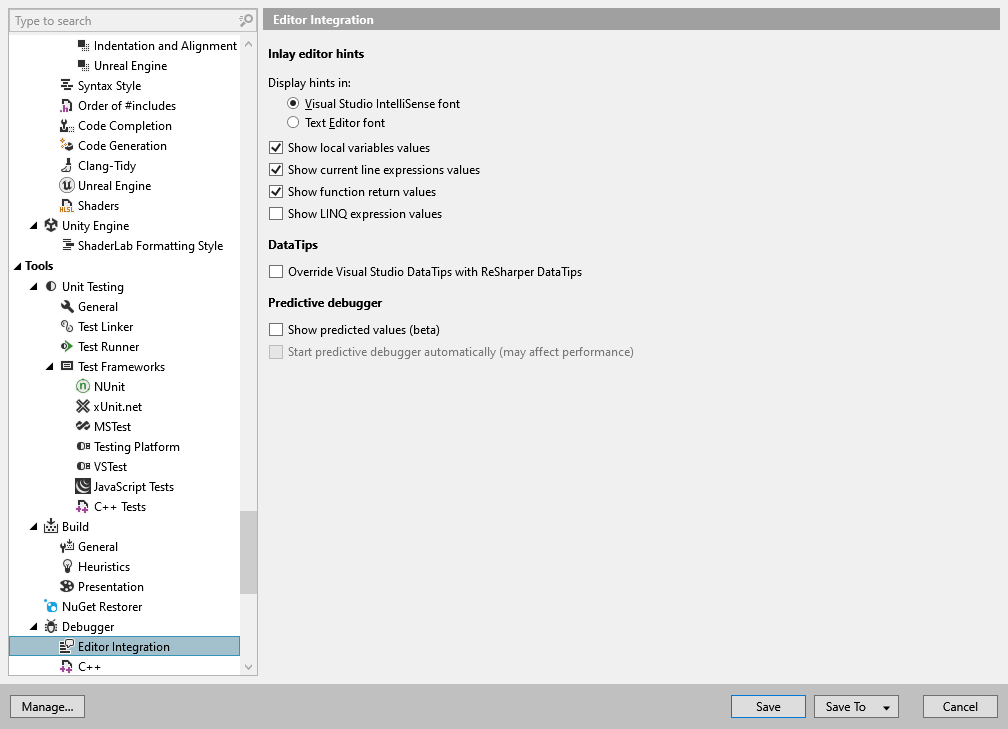Screen dimensions: 1008x729
Task: Select the HLSL Shaders icon
Action: [68, 205]
